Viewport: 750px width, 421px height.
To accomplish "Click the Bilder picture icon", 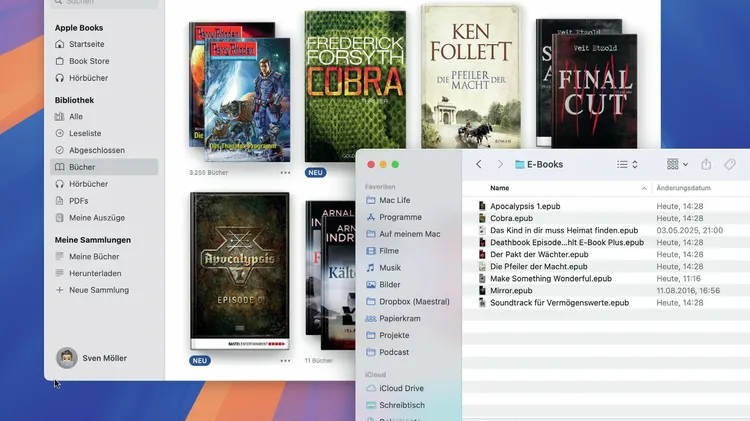I will pyautogui.click(x=371, y=285).
